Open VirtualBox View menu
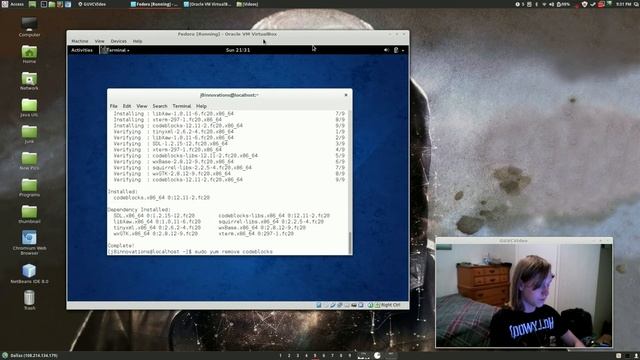Viewport: 640px width, 360px height. 99,41
